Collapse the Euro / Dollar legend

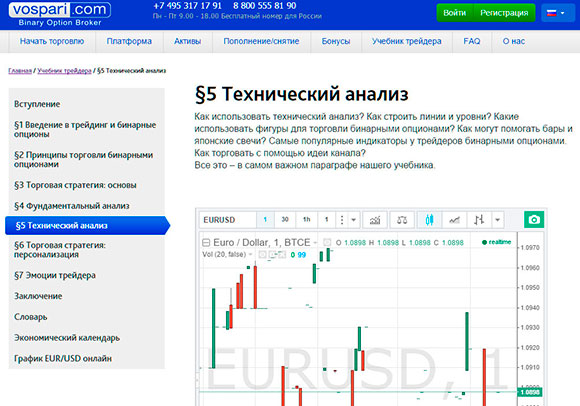[x=206, y=243]
